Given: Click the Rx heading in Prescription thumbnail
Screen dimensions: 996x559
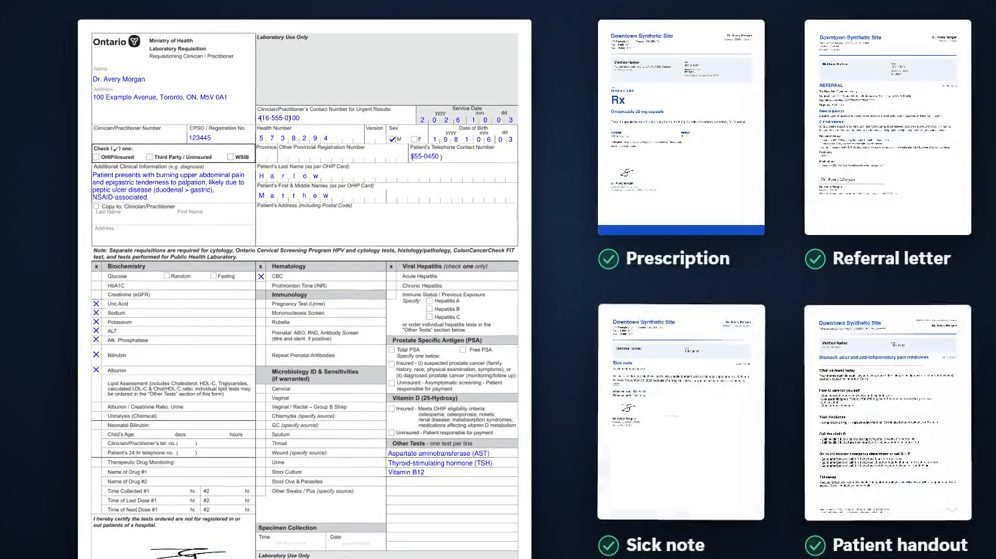Looking at the screenshot, I should (x=618, y=100).
